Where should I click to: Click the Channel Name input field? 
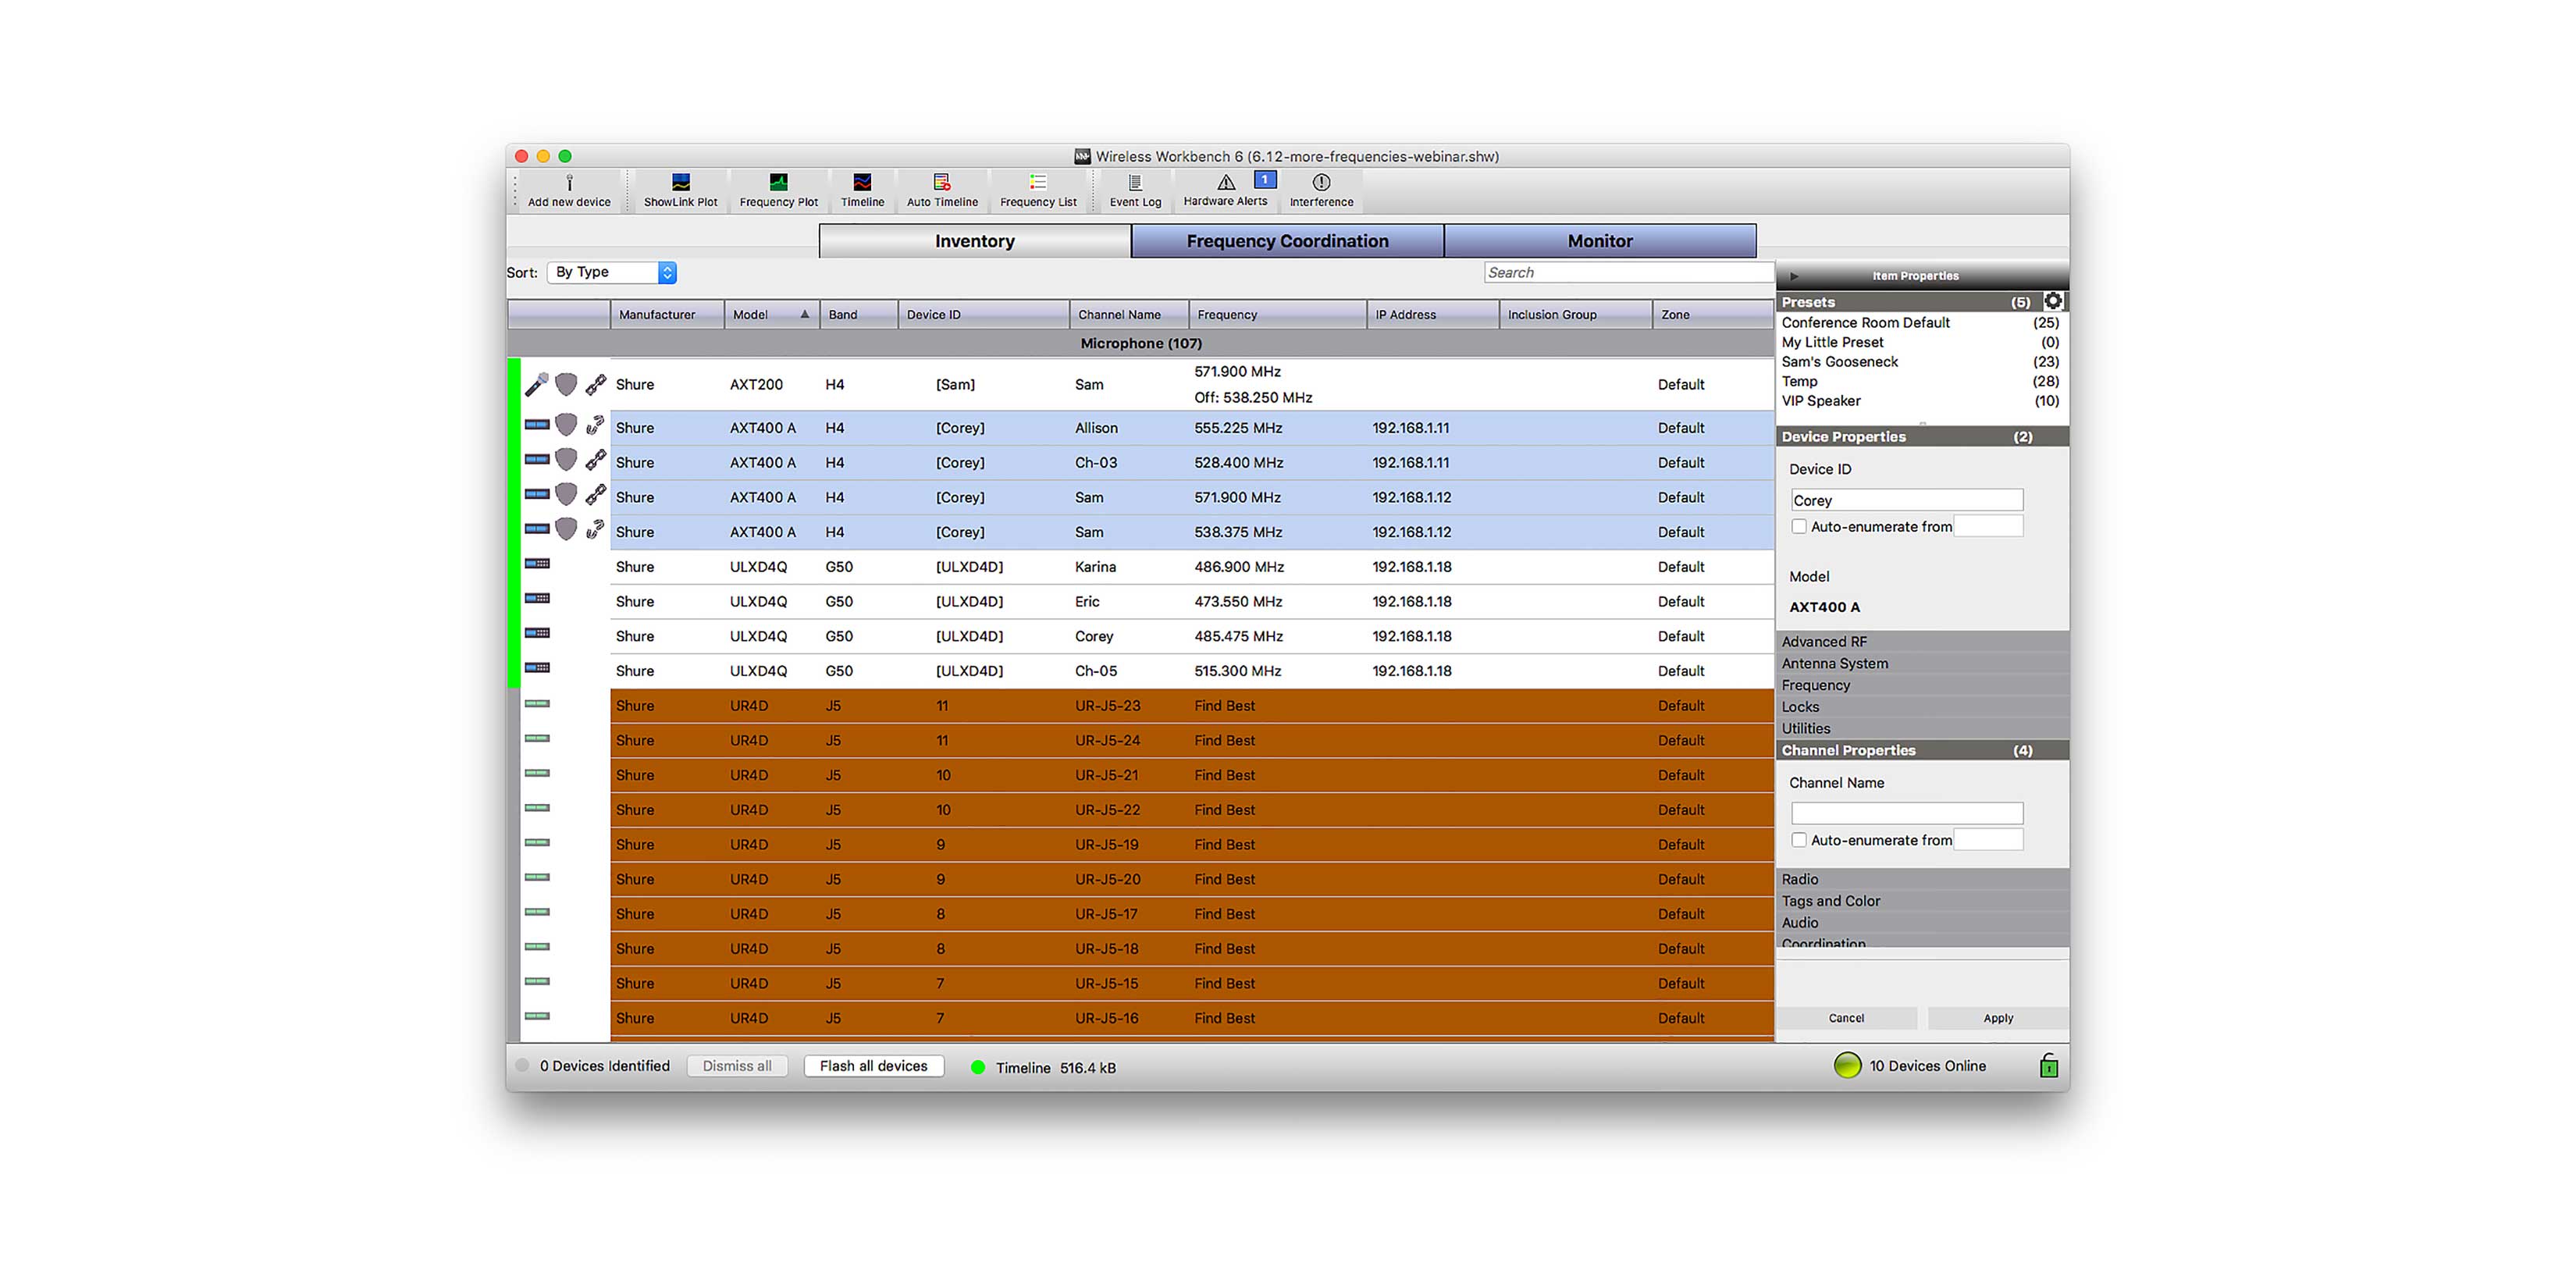coord(1906,813)
